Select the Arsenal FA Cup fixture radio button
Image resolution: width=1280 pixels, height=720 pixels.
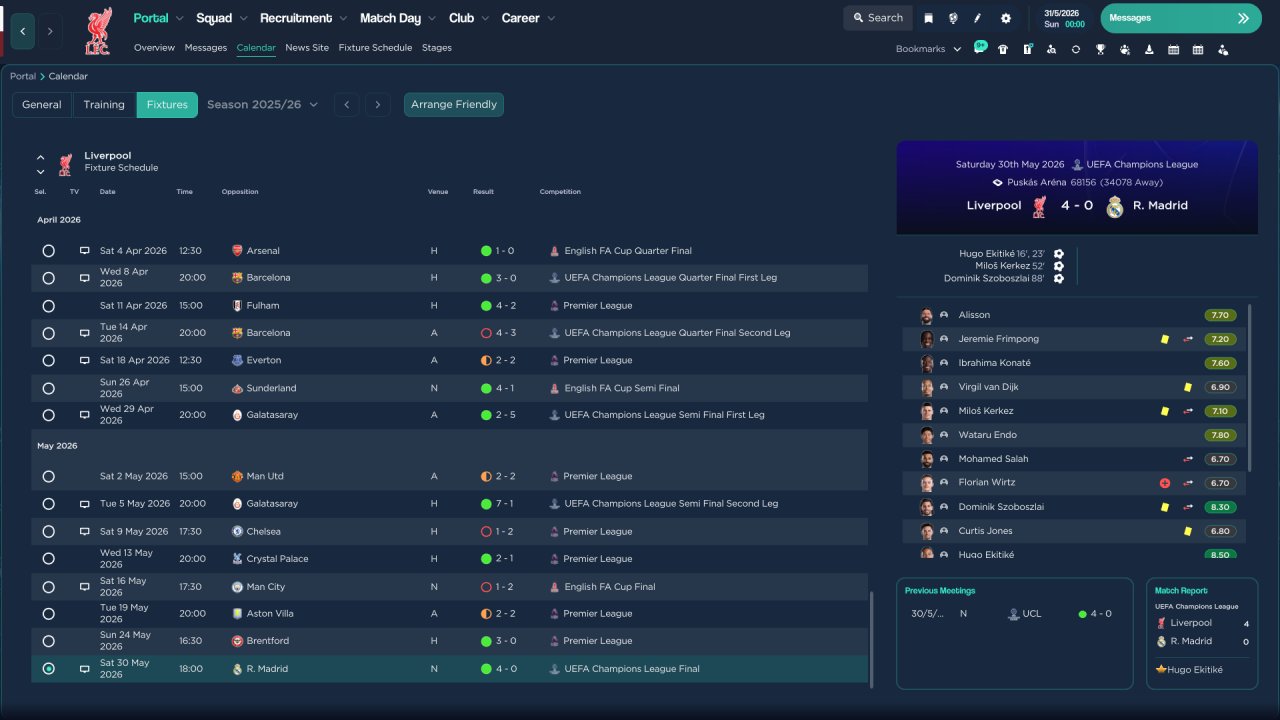[x=49, y=251]
